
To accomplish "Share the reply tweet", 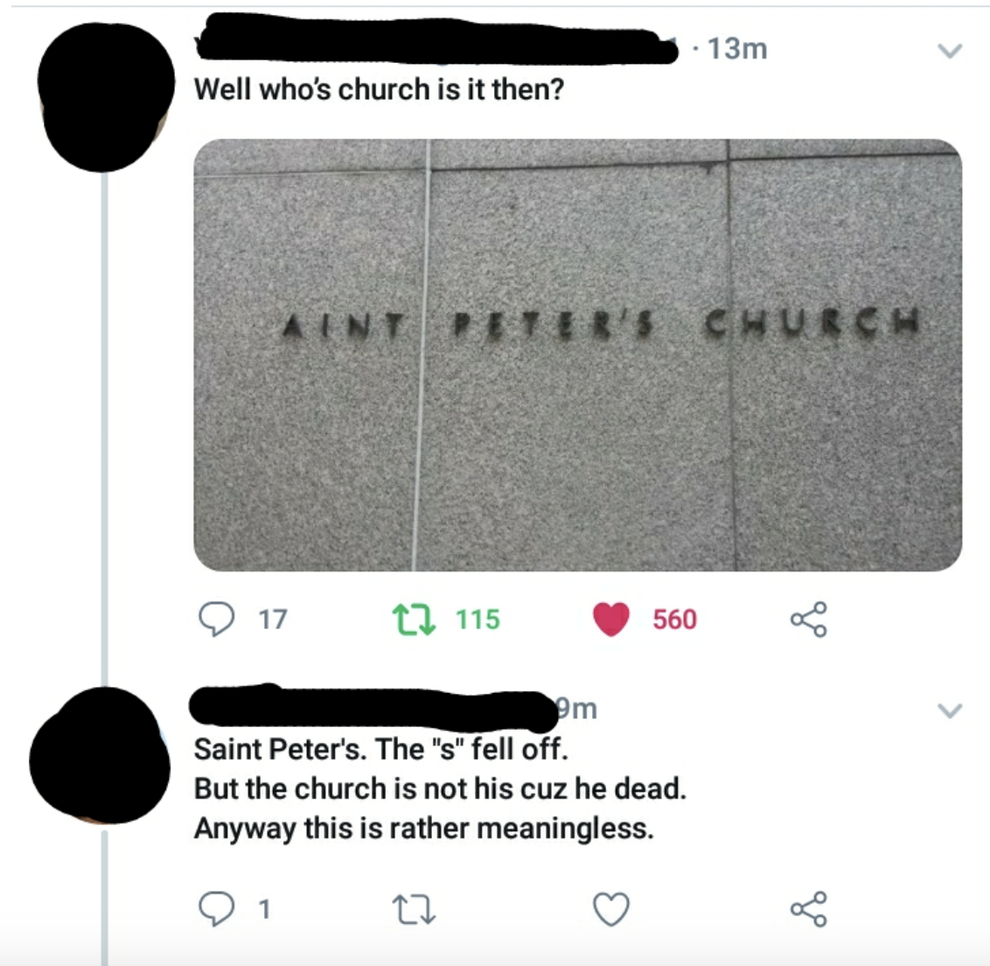I will pyautogui.click(x=811, y=910).
